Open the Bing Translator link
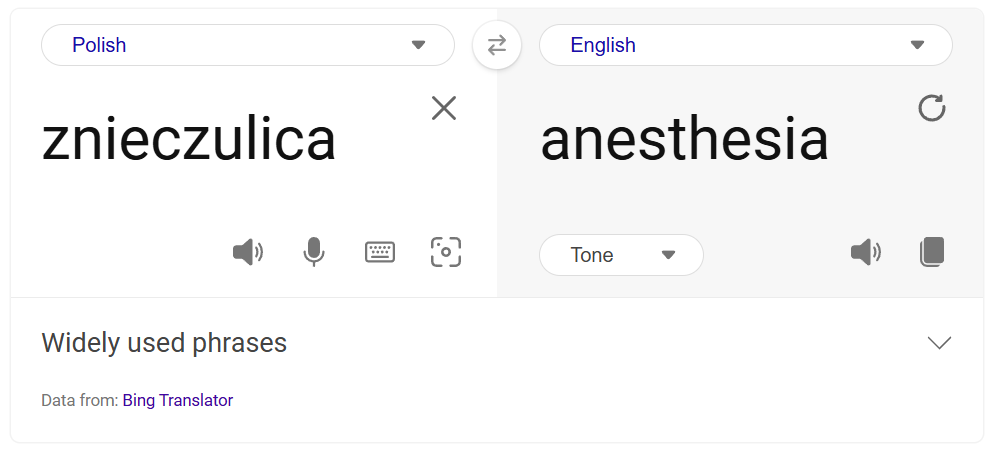The height and width of the screenshot is (449, 994). tap(178, 401)
